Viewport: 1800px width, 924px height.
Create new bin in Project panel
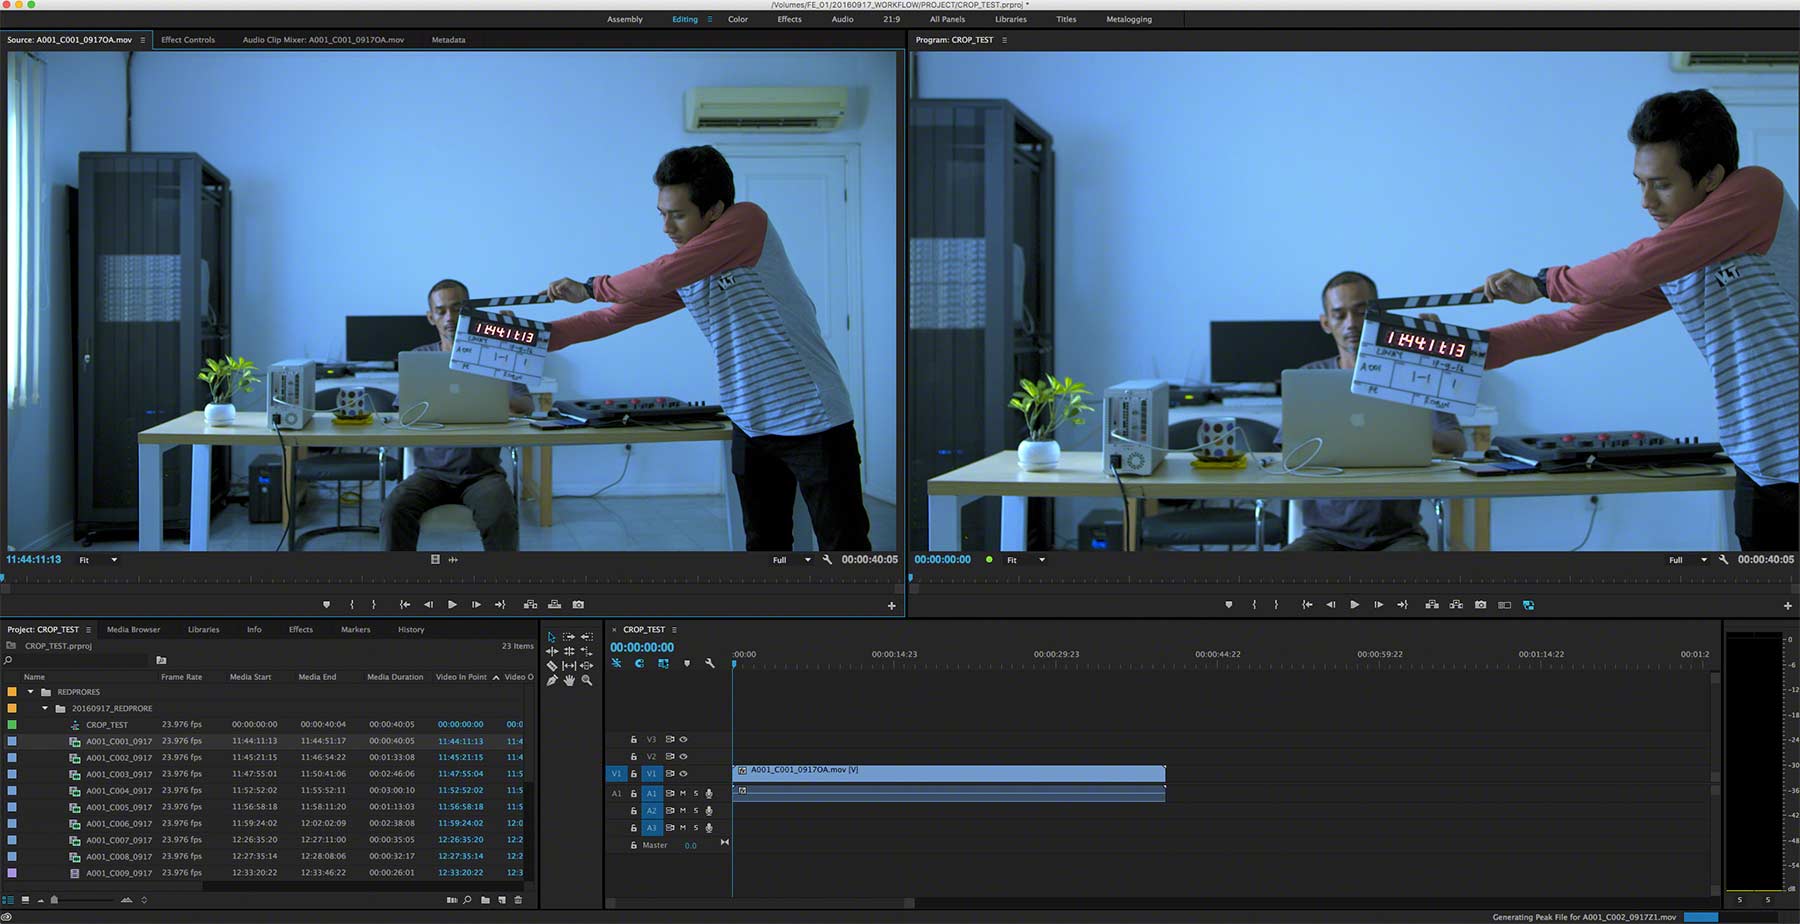pyautogui.click(x=485, y=900)
